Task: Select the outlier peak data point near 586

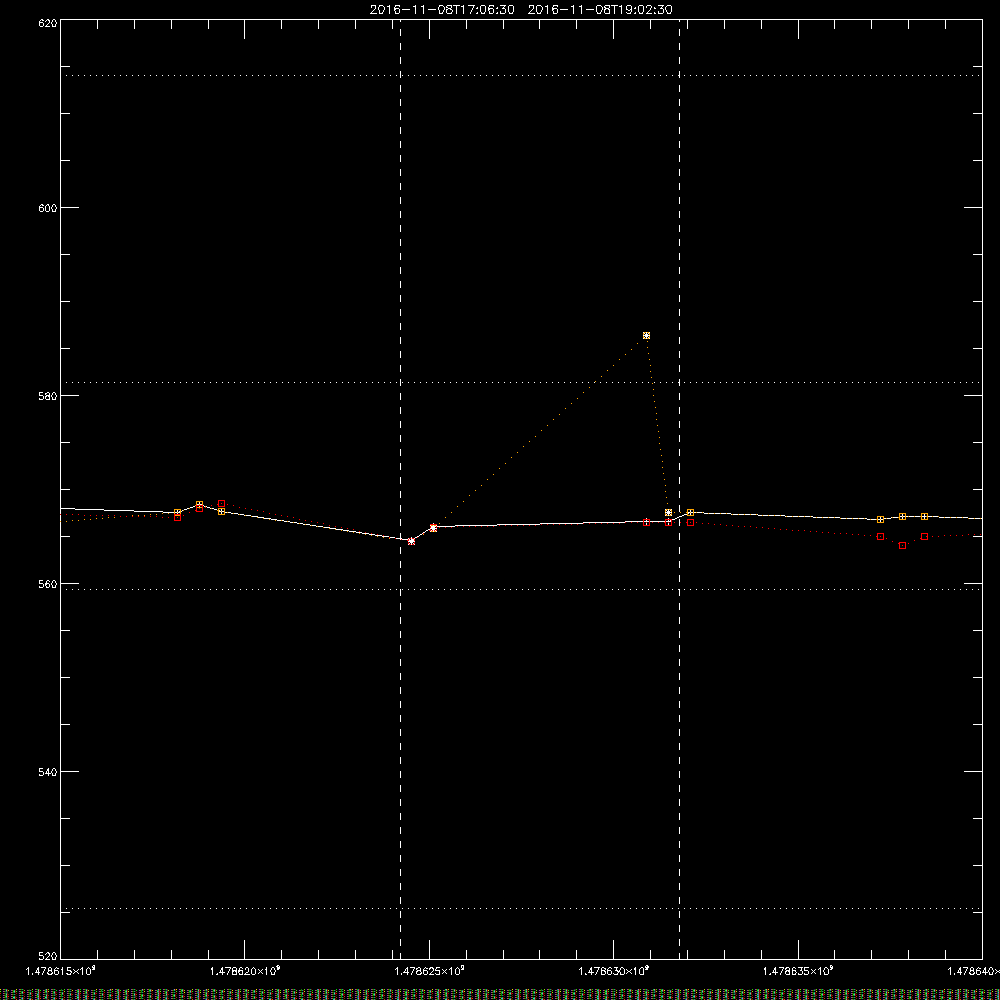Action: (x=647, y=335)
